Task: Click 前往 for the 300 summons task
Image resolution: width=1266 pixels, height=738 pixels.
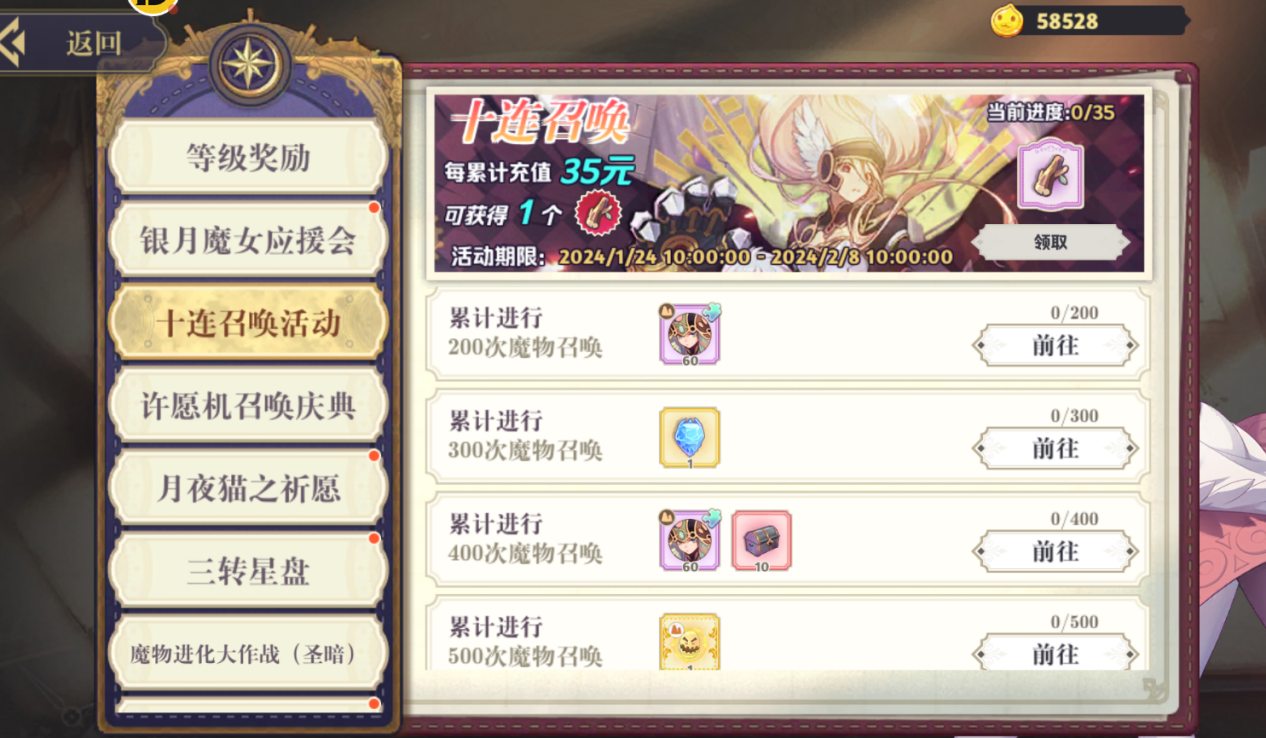Action: 1055,449
